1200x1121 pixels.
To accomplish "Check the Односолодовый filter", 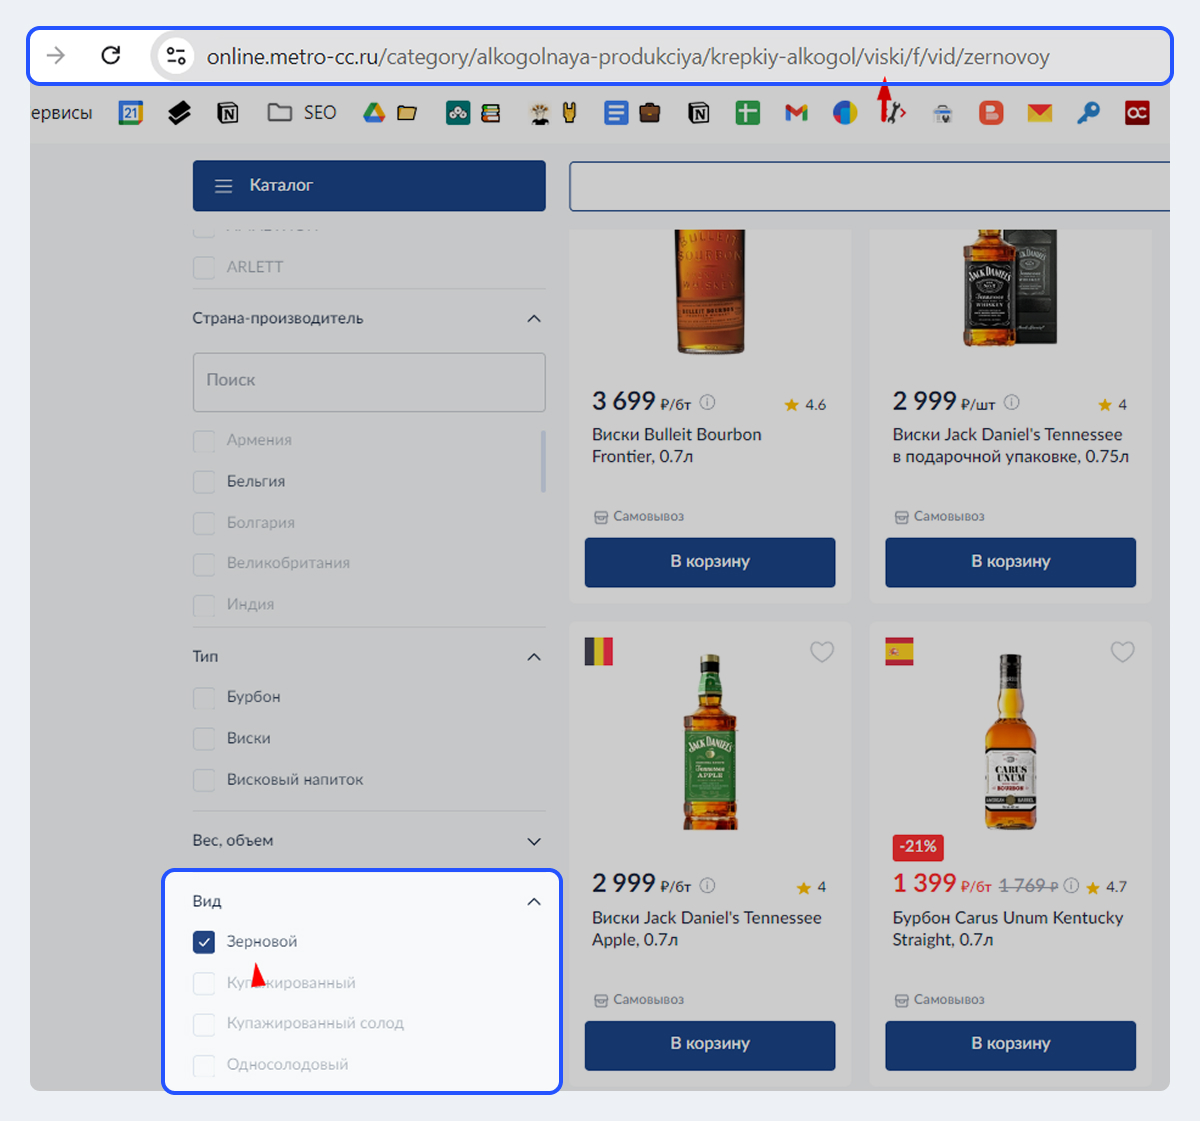I will pos(204,1065).
